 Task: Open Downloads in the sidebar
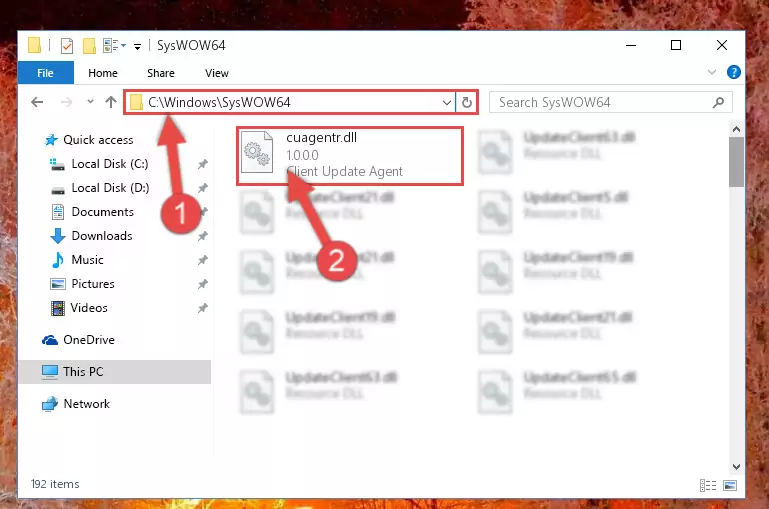(102, 236)
